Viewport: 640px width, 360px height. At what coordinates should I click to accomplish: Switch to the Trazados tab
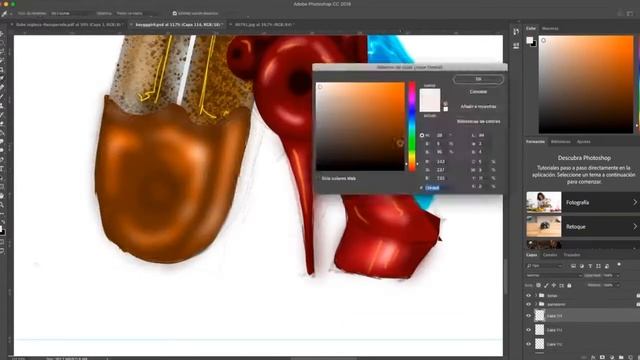point(572,255)
